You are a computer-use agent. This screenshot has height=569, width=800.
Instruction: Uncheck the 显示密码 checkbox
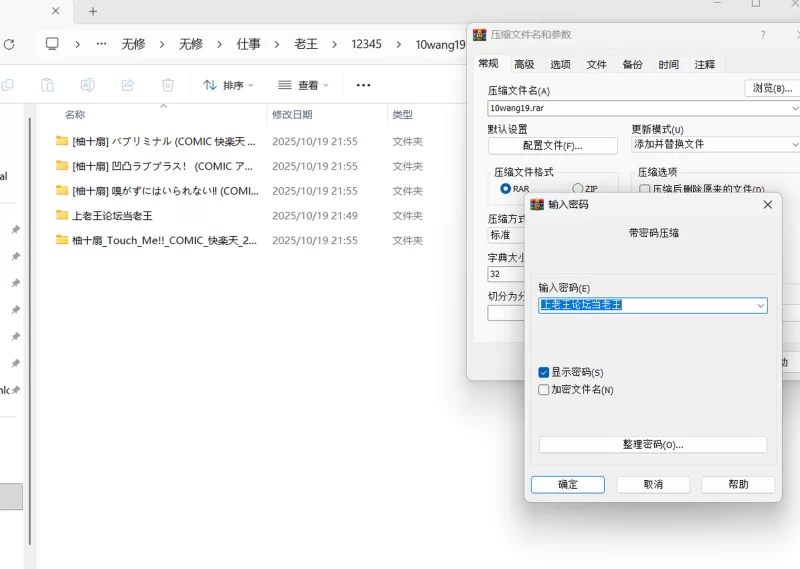(x=544, y=372)
